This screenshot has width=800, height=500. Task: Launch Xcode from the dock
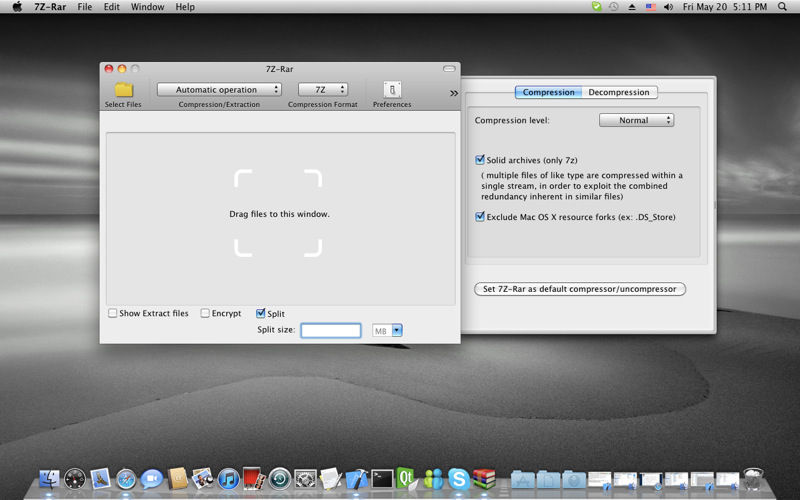357,480
